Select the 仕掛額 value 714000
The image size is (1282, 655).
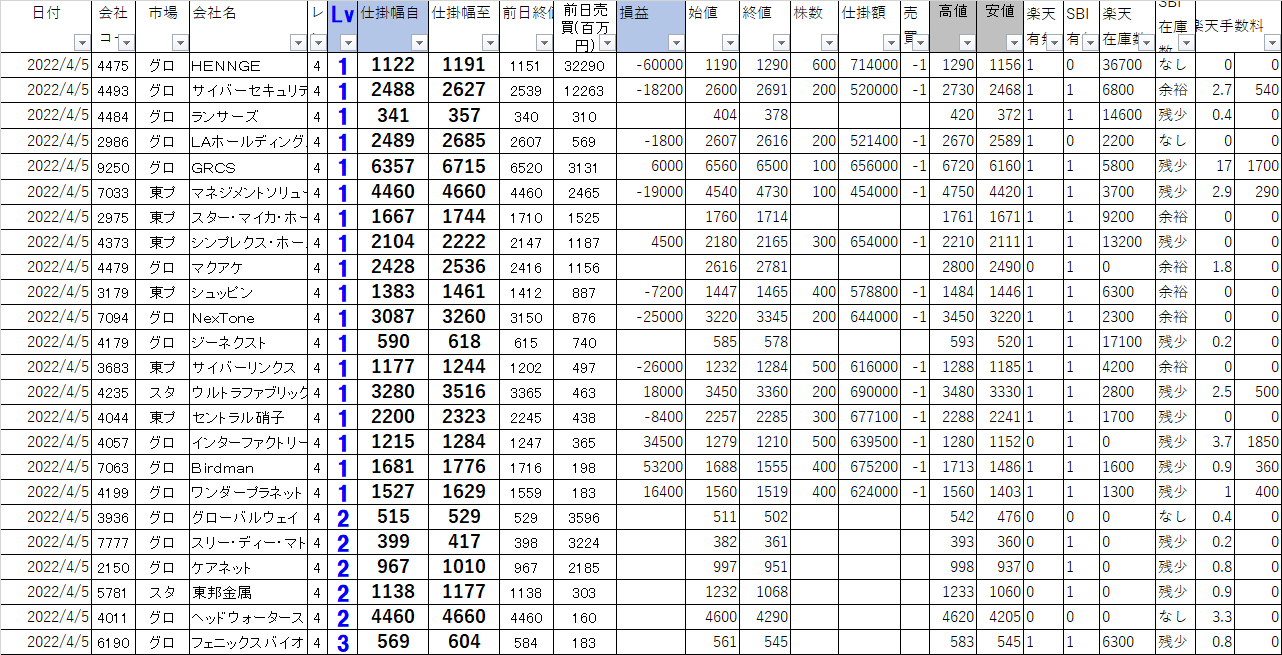tap(870, 65)
